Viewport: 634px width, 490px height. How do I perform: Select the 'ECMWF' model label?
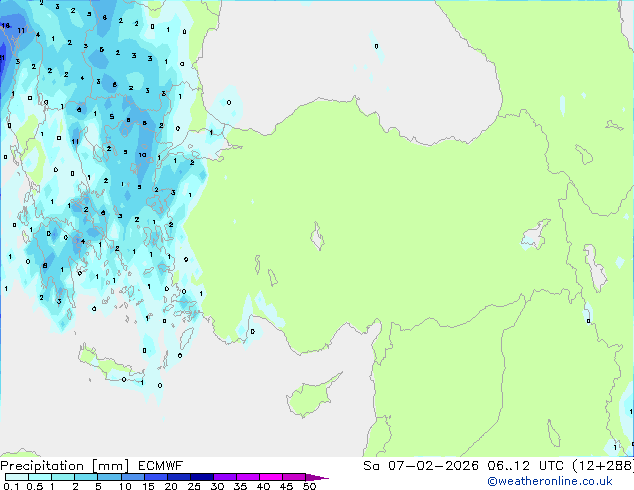pos(160,466)
